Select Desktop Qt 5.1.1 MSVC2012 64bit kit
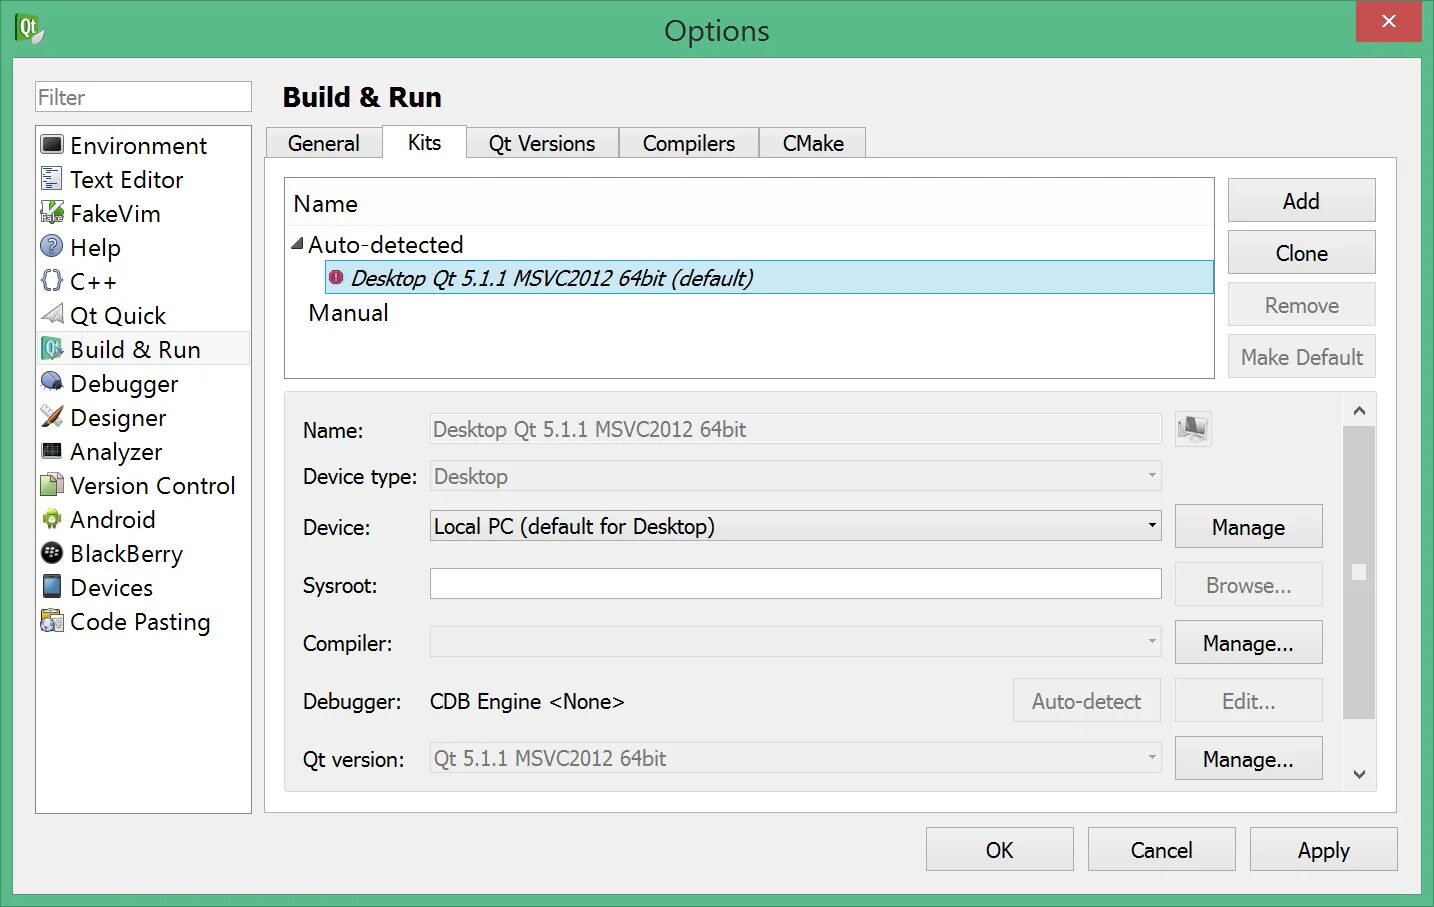This screenshot has height=907, width=1434. pyautogui.click(x=551, y=278)
